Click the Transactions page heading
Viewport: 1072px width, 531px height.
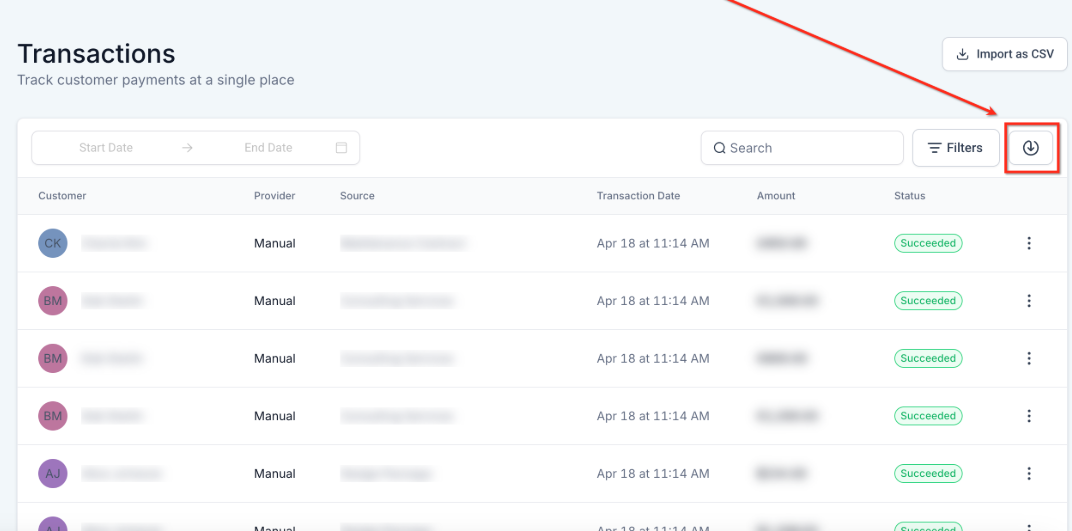[x=96, y=53]
